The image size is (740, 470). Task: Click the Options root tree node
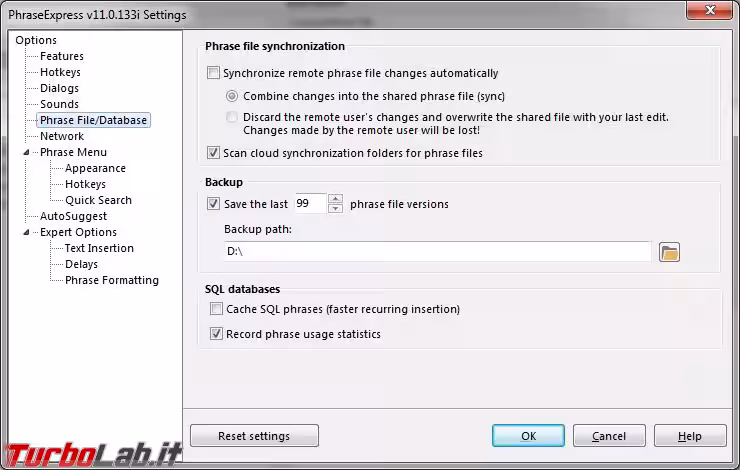tap(36, 40)
